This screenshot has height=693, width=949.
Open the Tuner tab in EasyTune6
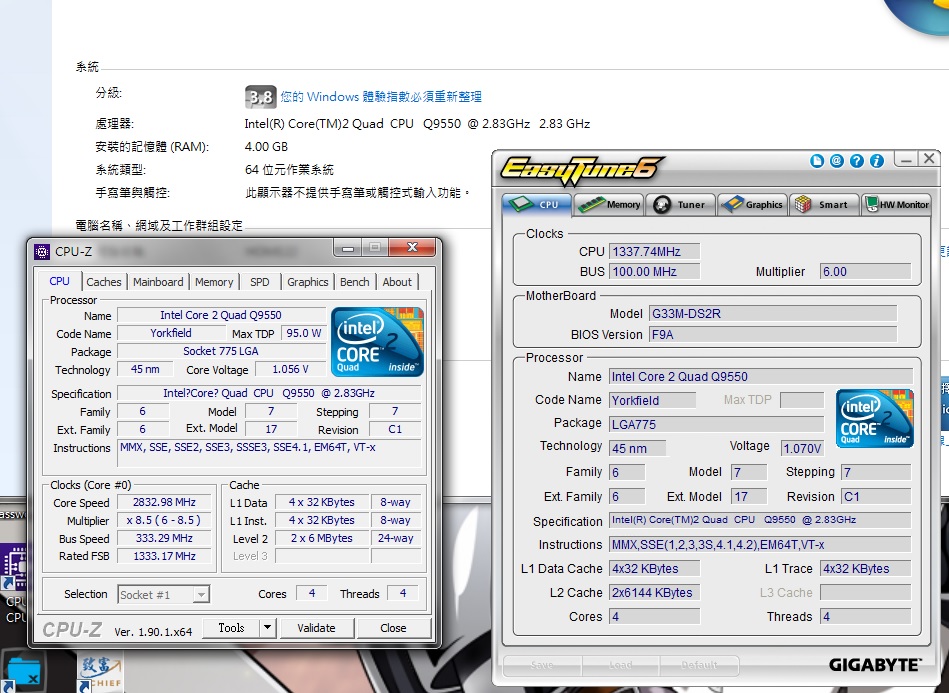click(x=681, y=205)
